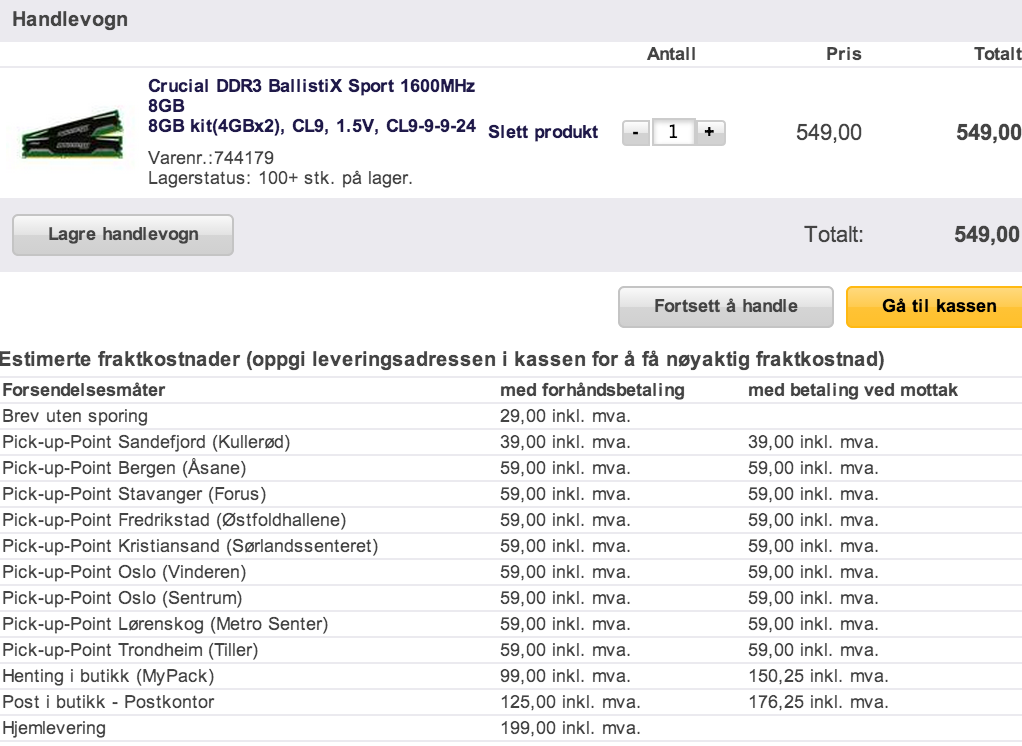Screen dimensions: 1022x746
Task: Increase quantity with the plus button
Action: point(710,133)
